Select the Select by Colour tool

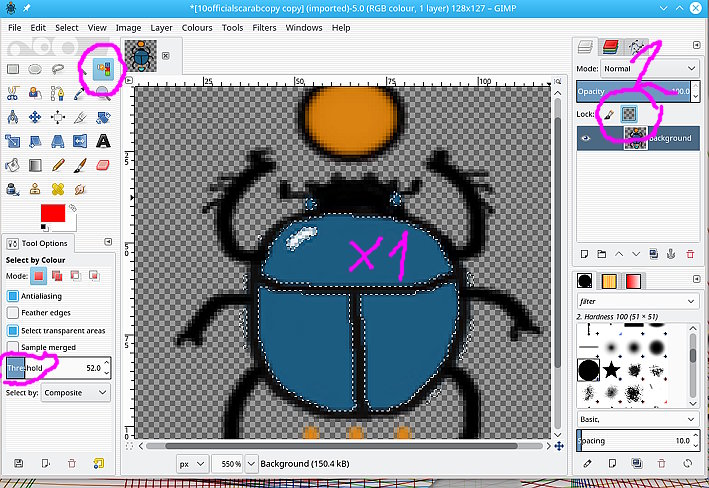pyautogui.click(x=101, y=69)
